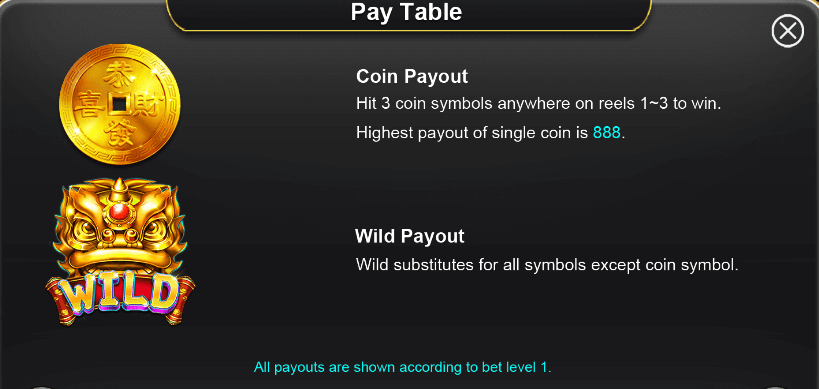Image resolution: width=819 pixels, height=389 pixels.
Task: Click the square hole in the gold coin
Action: click(x=120, y=104)
